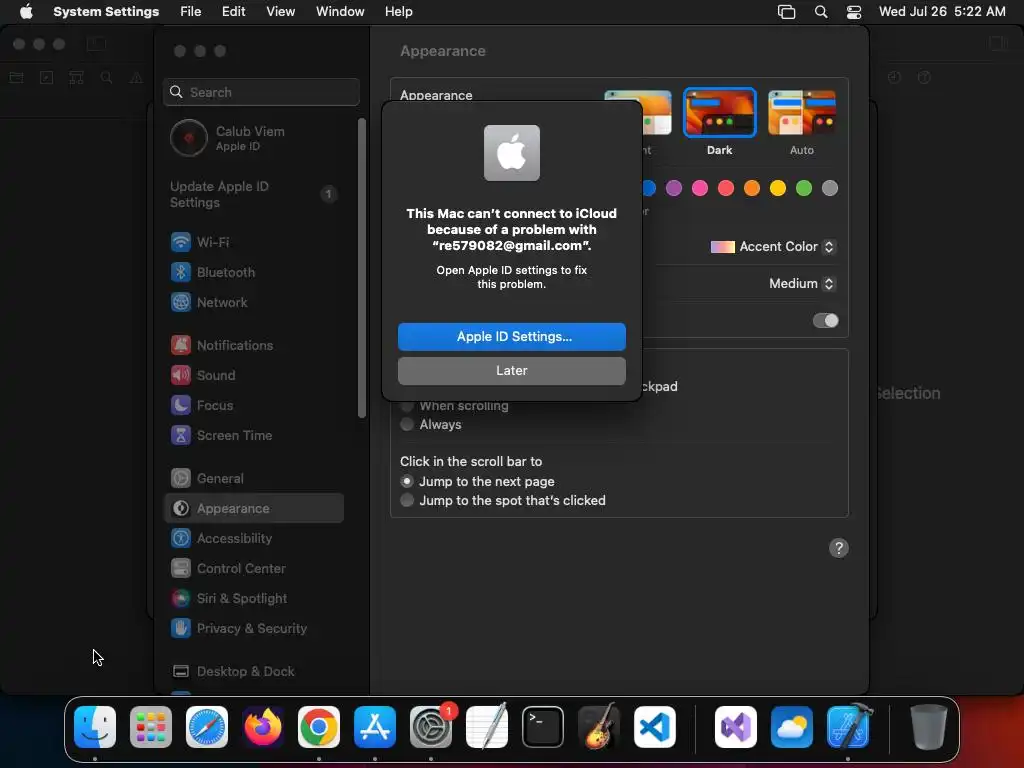Click the help question mark button
1024x768 pixels.
(x=839, y=548)
